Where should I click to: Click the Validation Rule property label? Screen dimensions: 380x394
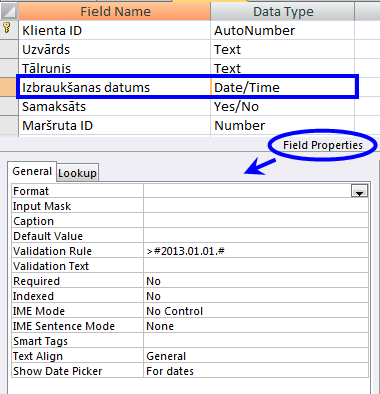pos(52,251)
